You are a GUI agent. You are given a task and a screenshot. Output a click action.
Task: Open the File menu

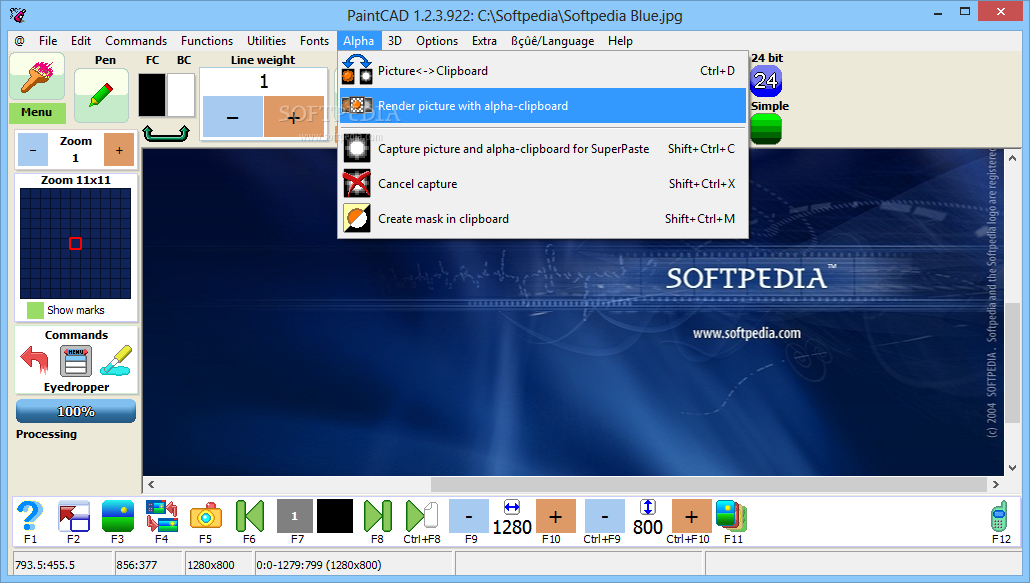tap(48, 41)
